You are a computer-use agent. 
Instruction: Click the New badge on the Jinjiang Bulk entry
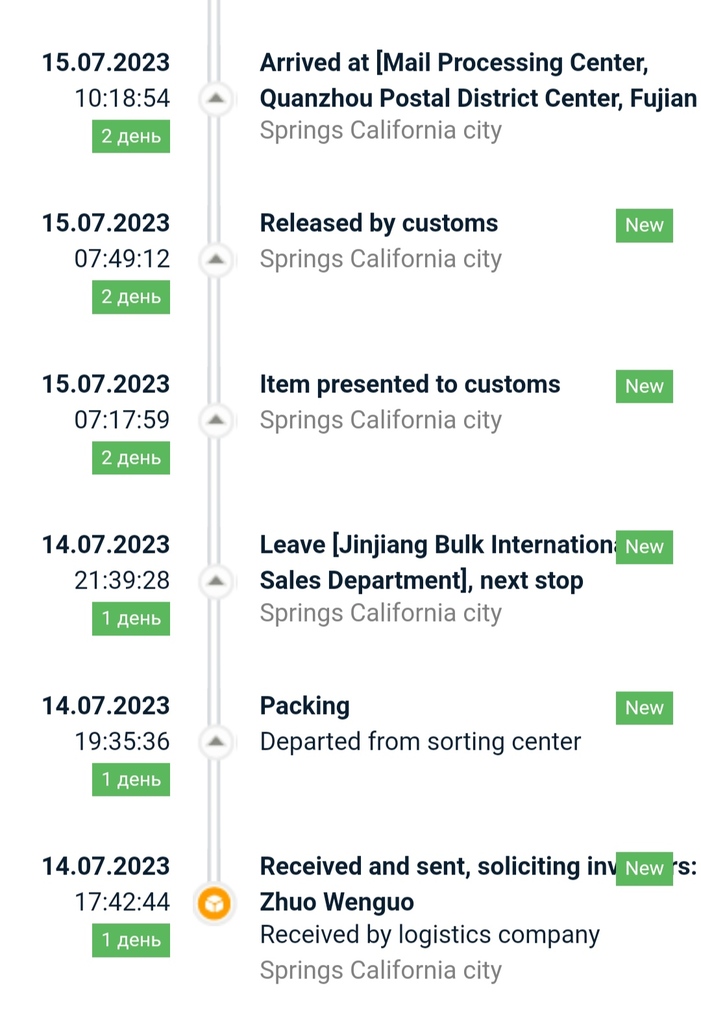(x=644, y=547)
